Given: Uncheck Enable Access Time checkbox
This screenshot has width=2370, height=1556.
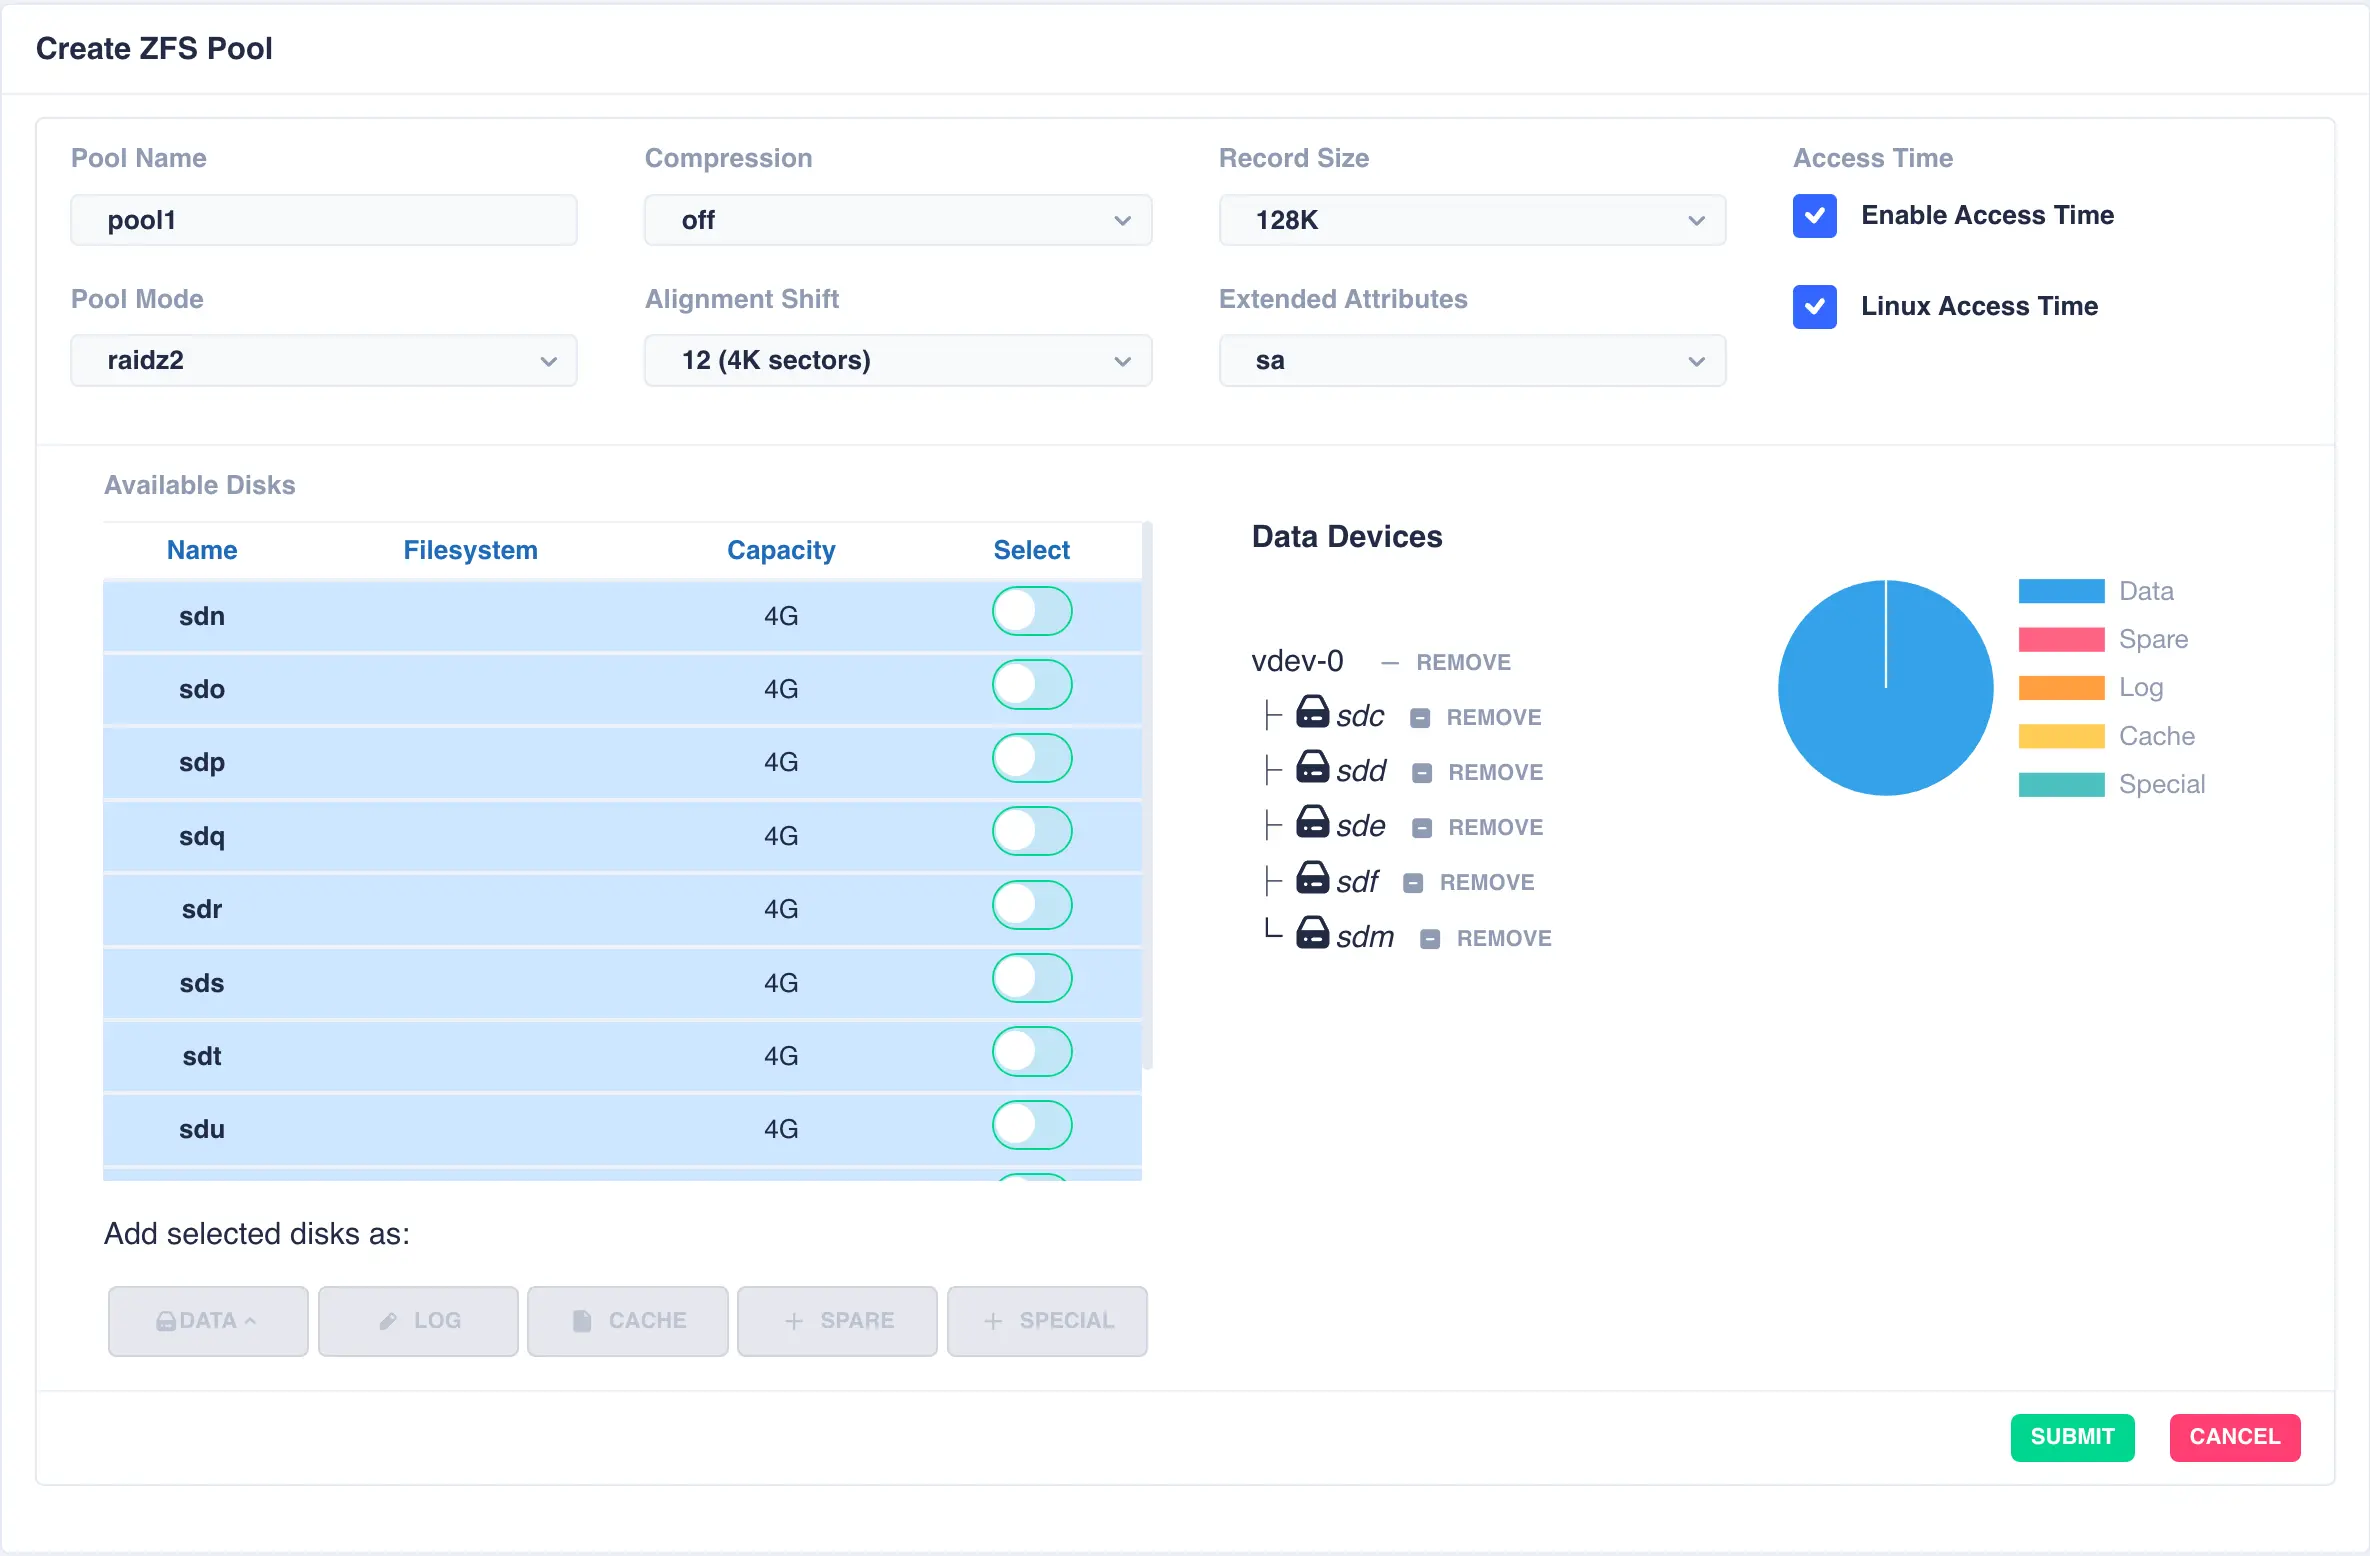Looking at the screenshot, I should pyautogui.click(x=1814, y=216).
